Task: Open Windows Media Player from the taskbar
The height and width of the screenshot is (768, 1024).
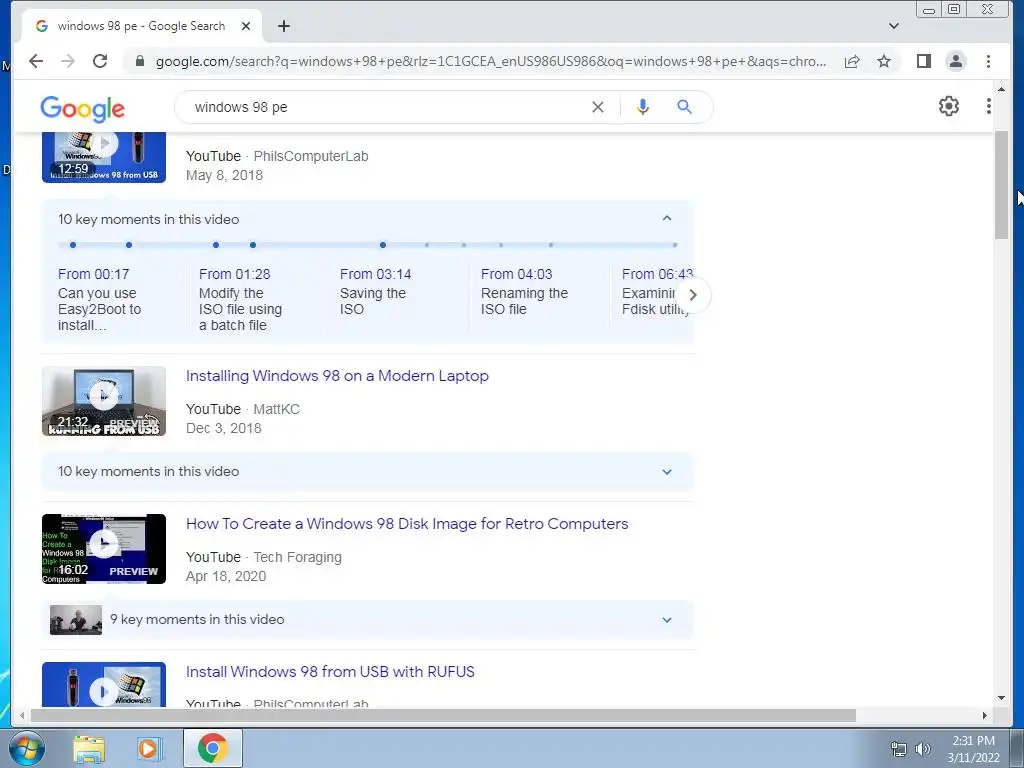Action: (148, 749)
